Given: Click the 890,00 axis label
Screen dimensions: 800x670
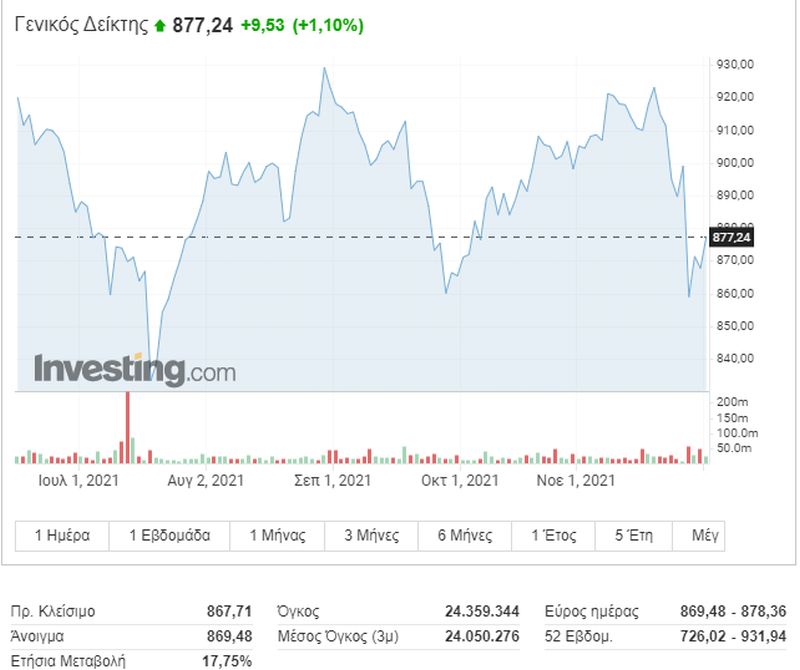Looking at the screenshot, I should point(735,195).
